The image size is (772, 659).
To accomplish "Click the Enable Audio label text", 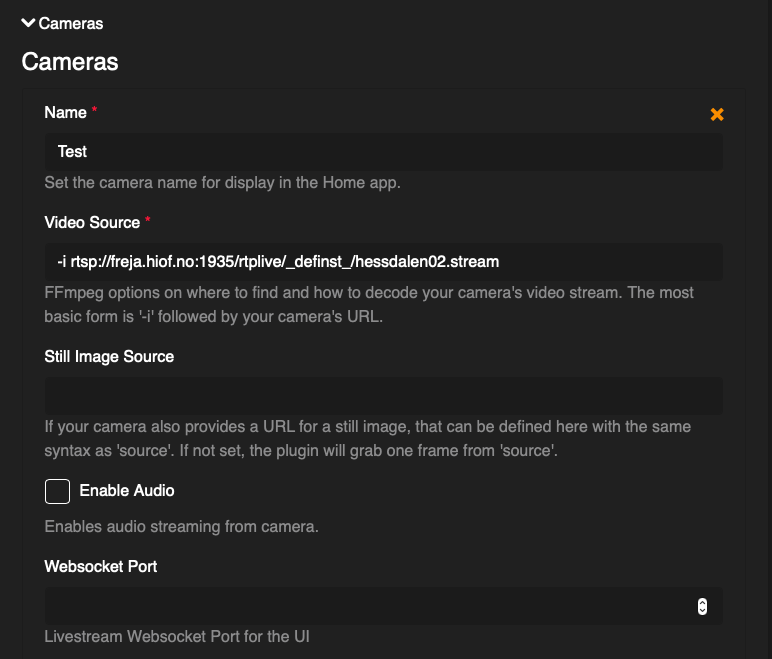I will point(127,491).
